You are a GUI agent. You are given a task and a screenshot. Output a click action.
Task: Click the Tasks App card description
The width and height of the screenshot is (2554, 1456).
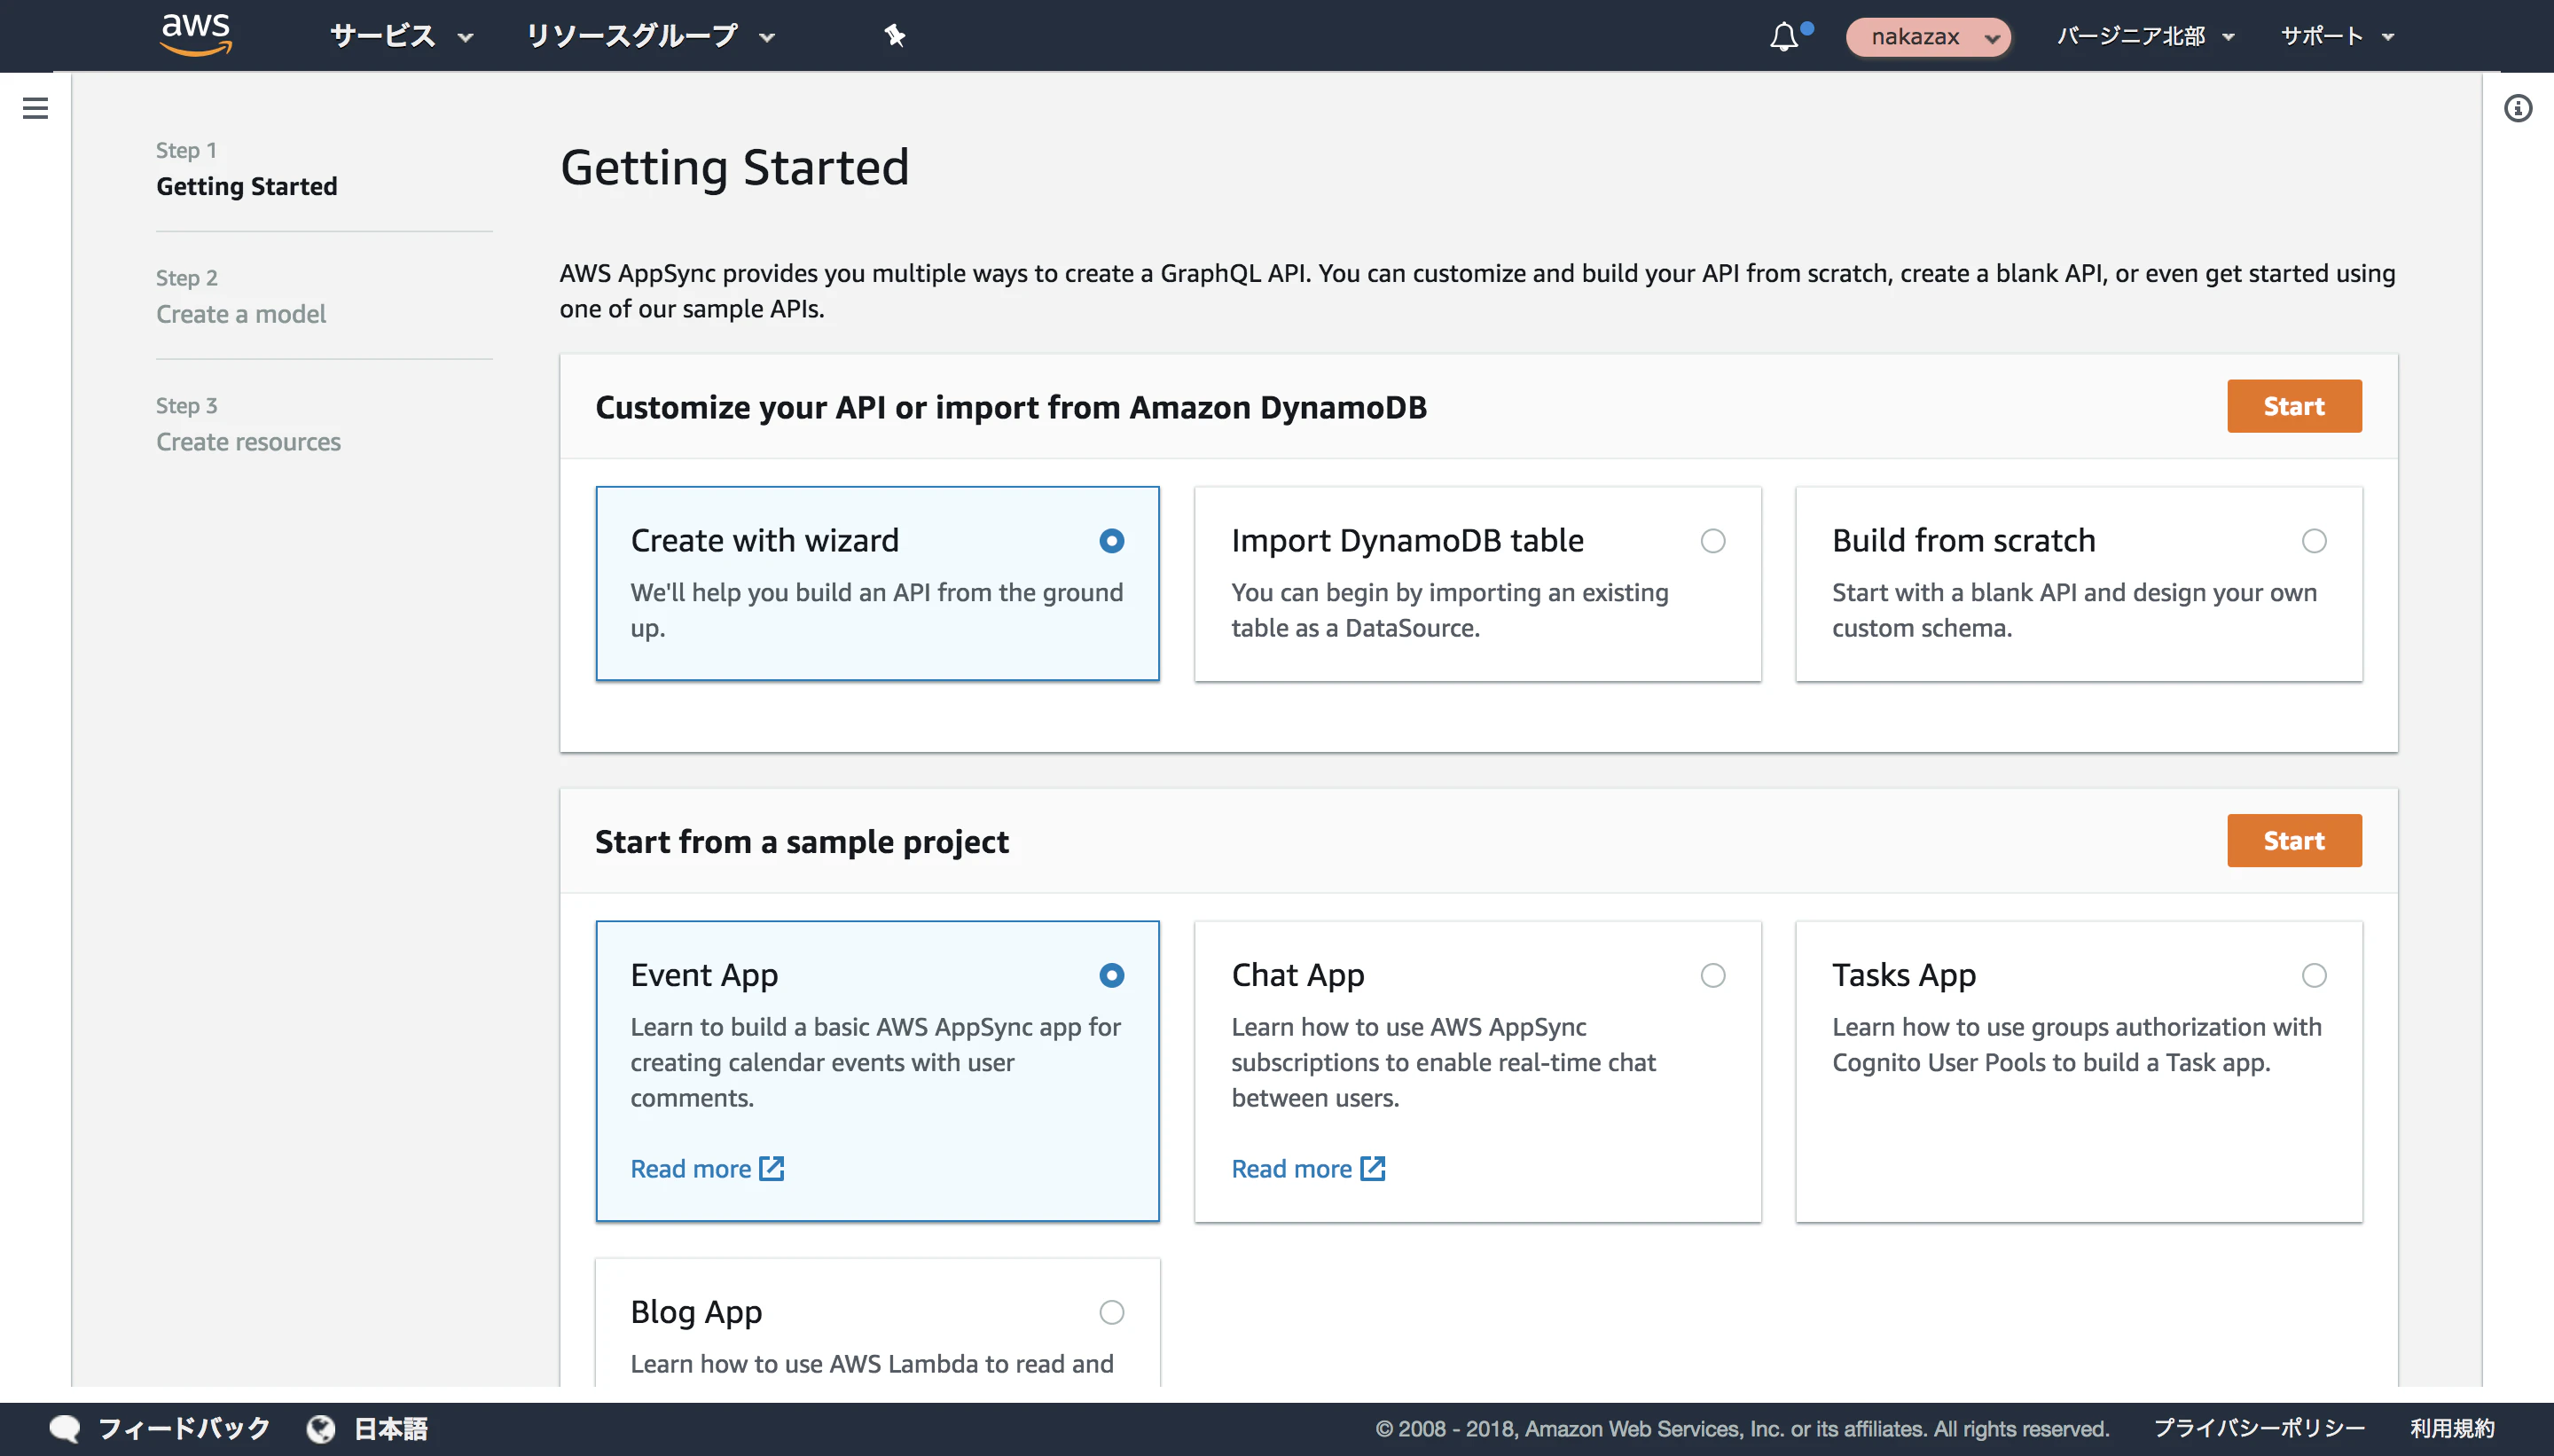tap(2076, 1044)
